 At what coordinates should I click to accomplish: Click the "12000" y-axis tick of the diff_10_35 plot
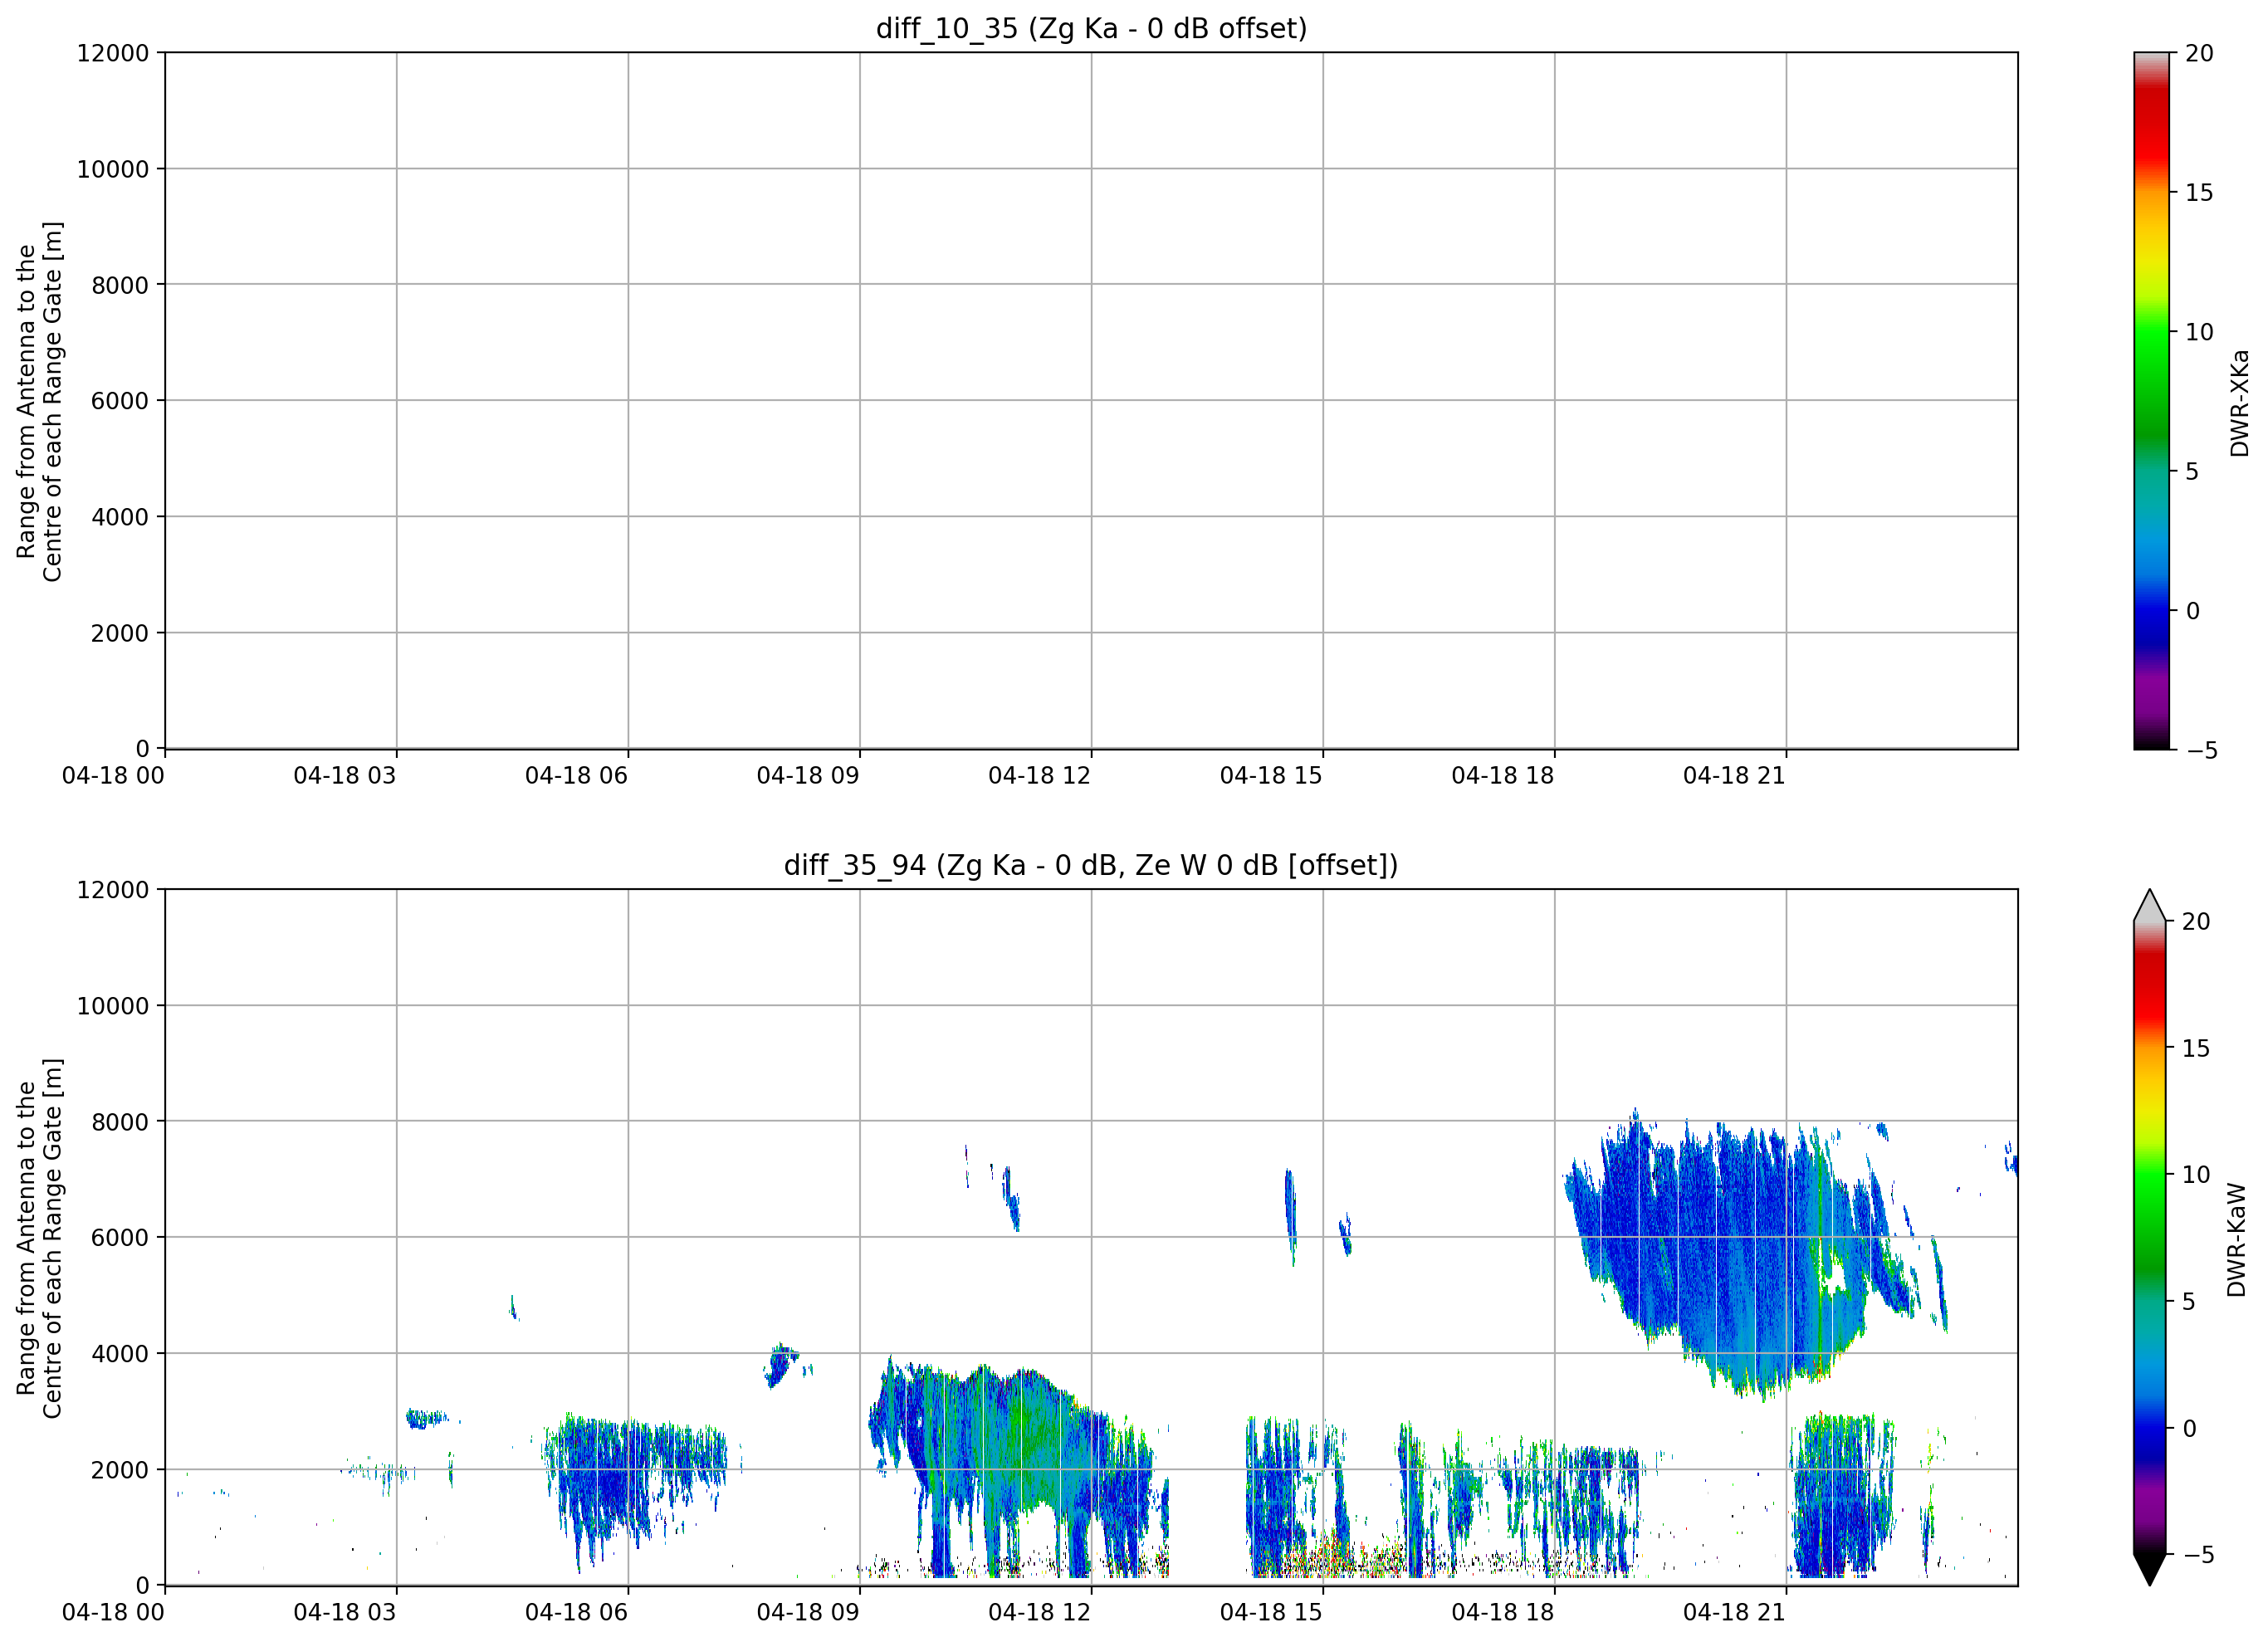(113, 52)
